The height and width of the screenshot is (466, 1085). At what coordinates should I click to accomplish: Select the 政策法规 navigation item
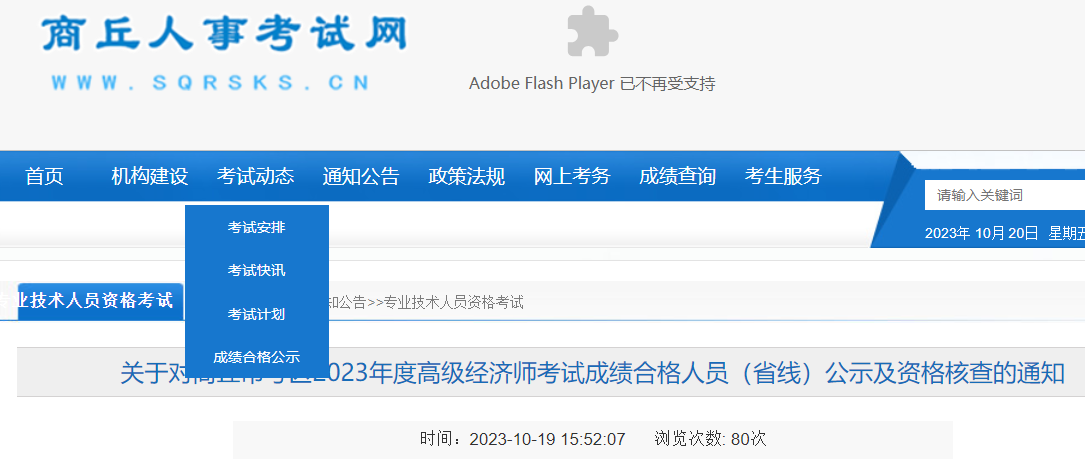tap(467, 177)
